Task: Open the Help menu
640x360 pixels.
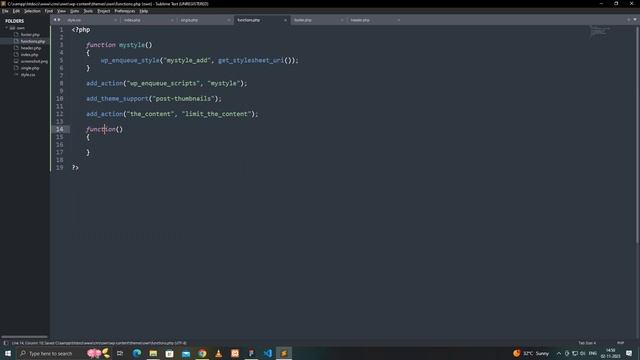Action: coord(144,11)
